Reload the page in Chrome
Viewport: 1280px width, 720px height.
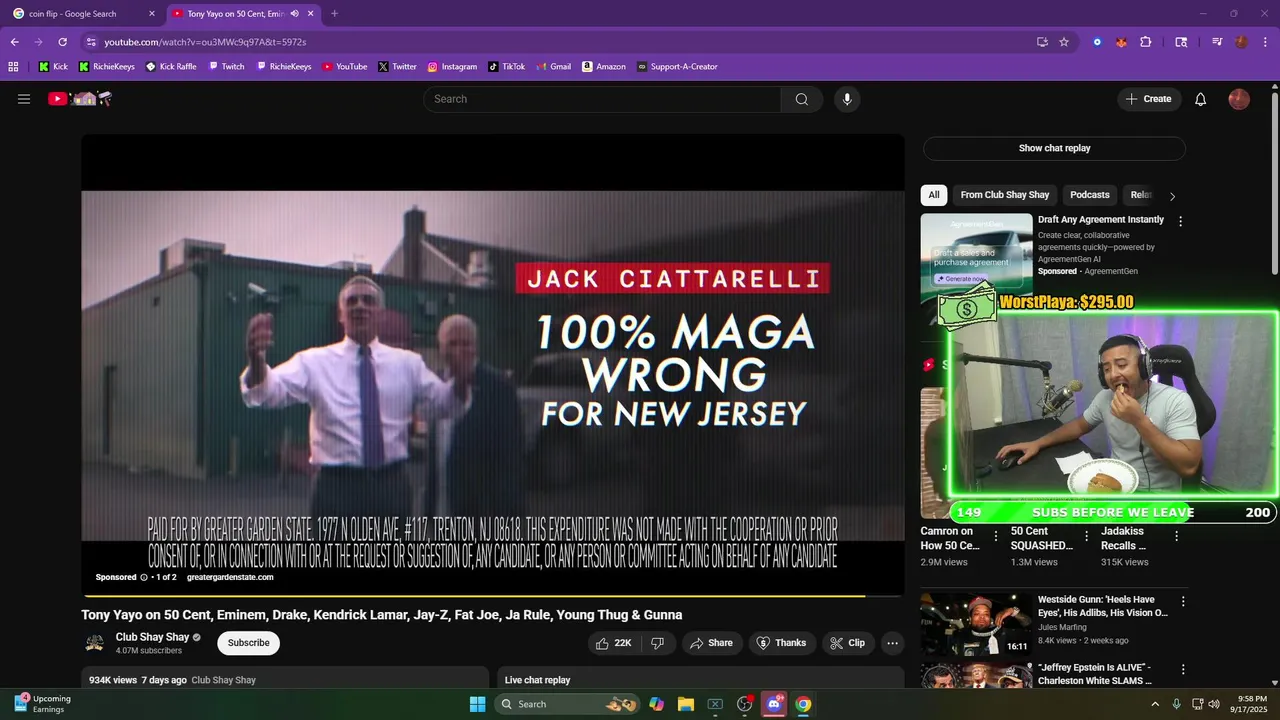click(62, 42)
